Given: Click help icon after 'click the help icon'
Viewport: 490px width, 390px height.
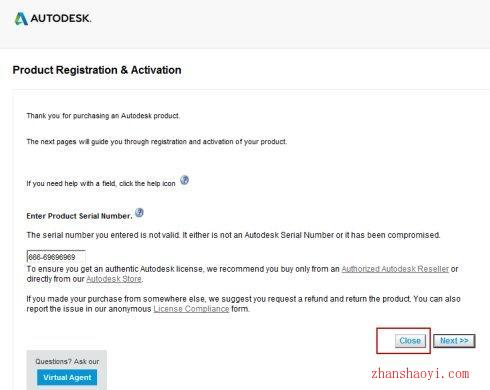Looking at the screenshot, I should [184, 180].
